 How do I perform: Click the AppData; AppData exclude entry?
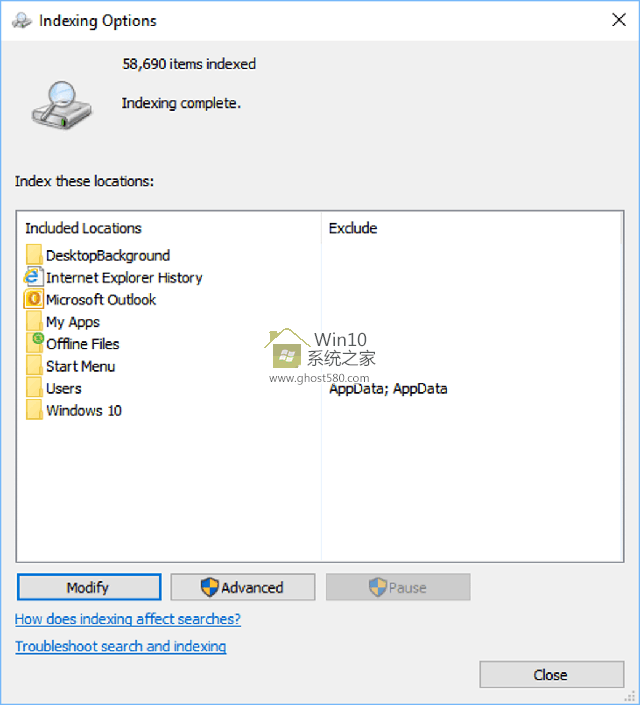pos(388,388)
